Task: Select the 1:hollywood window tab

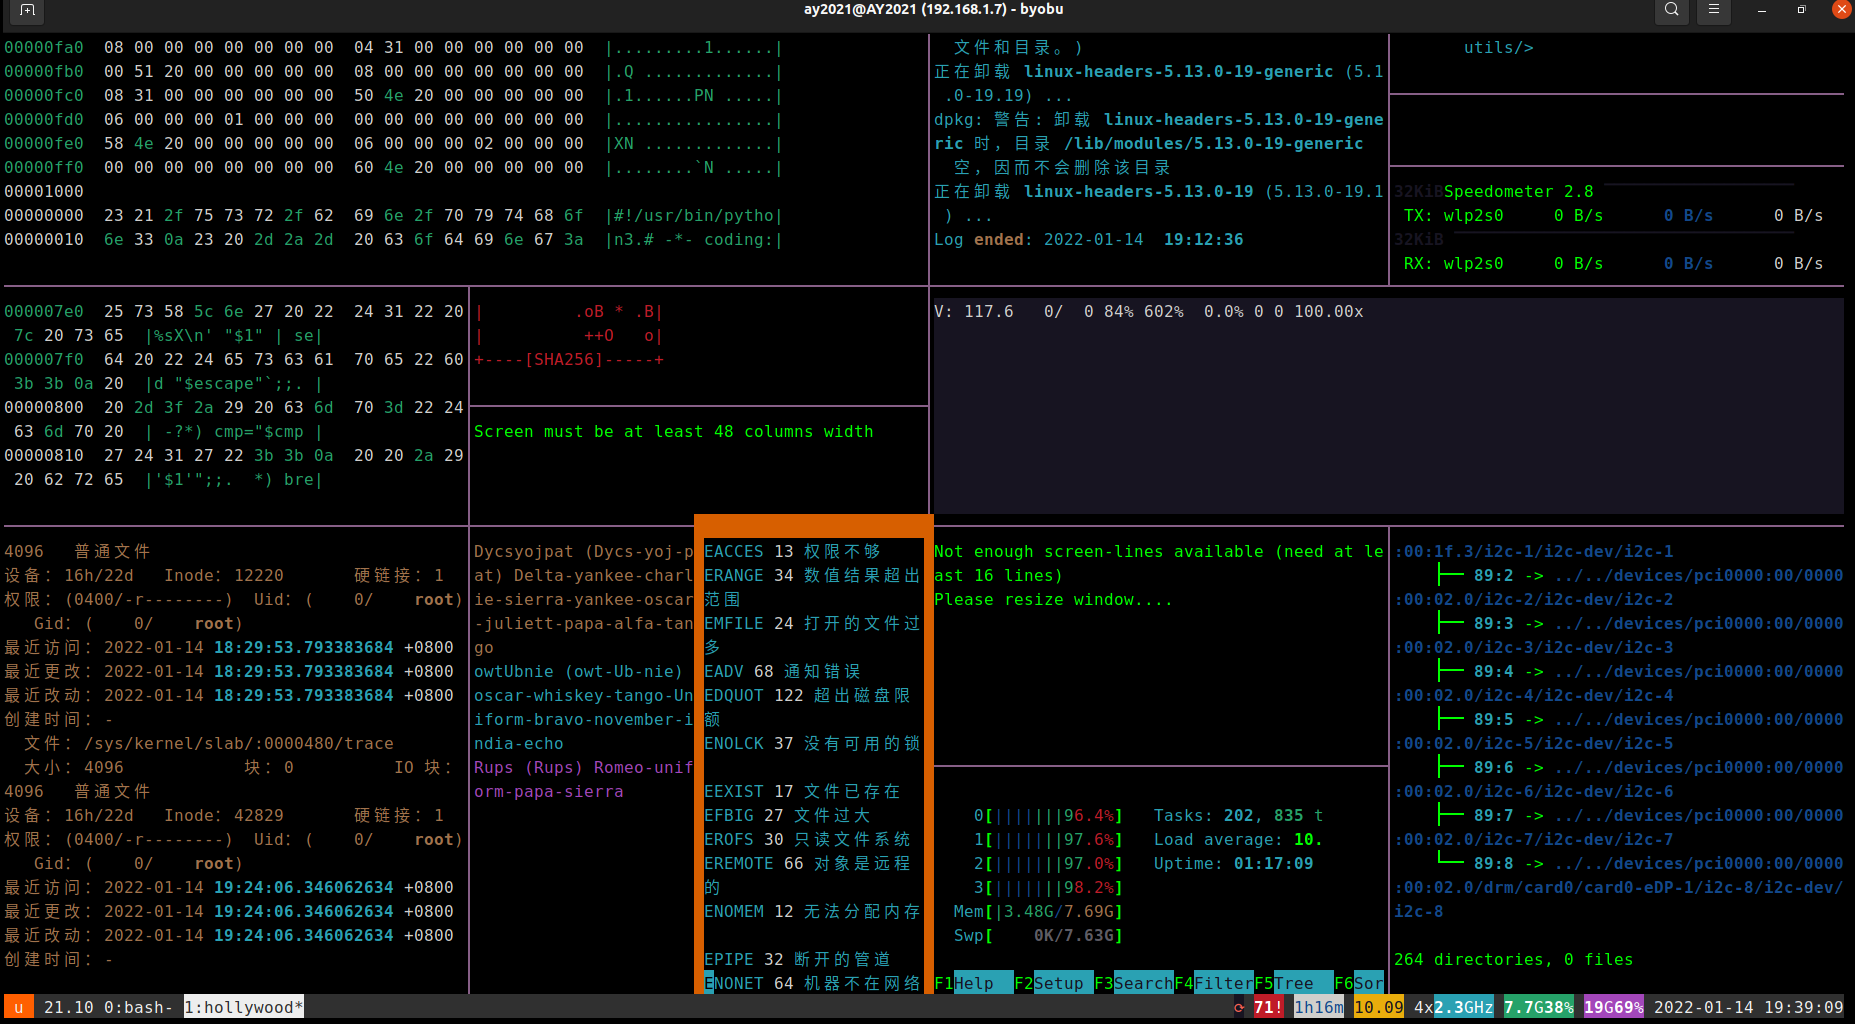Action: [243, 1007]
